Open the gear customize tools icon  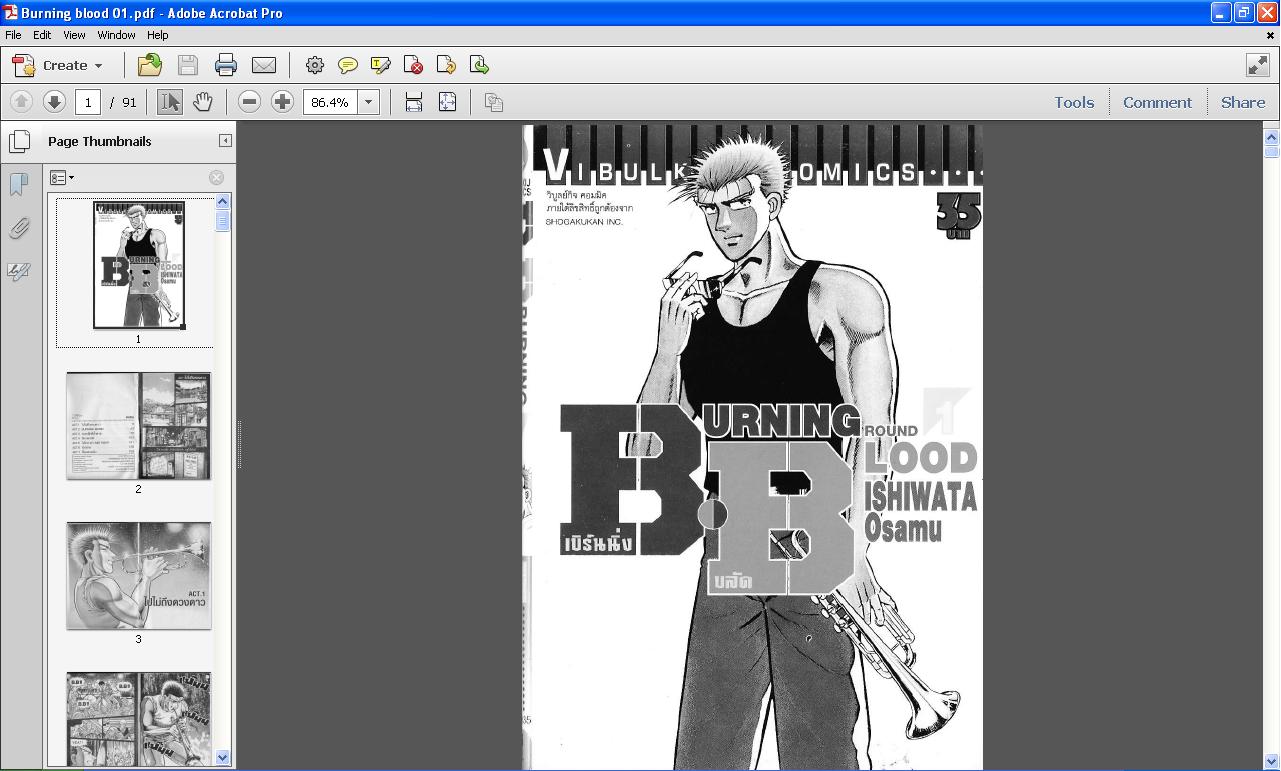click(315, 65)
